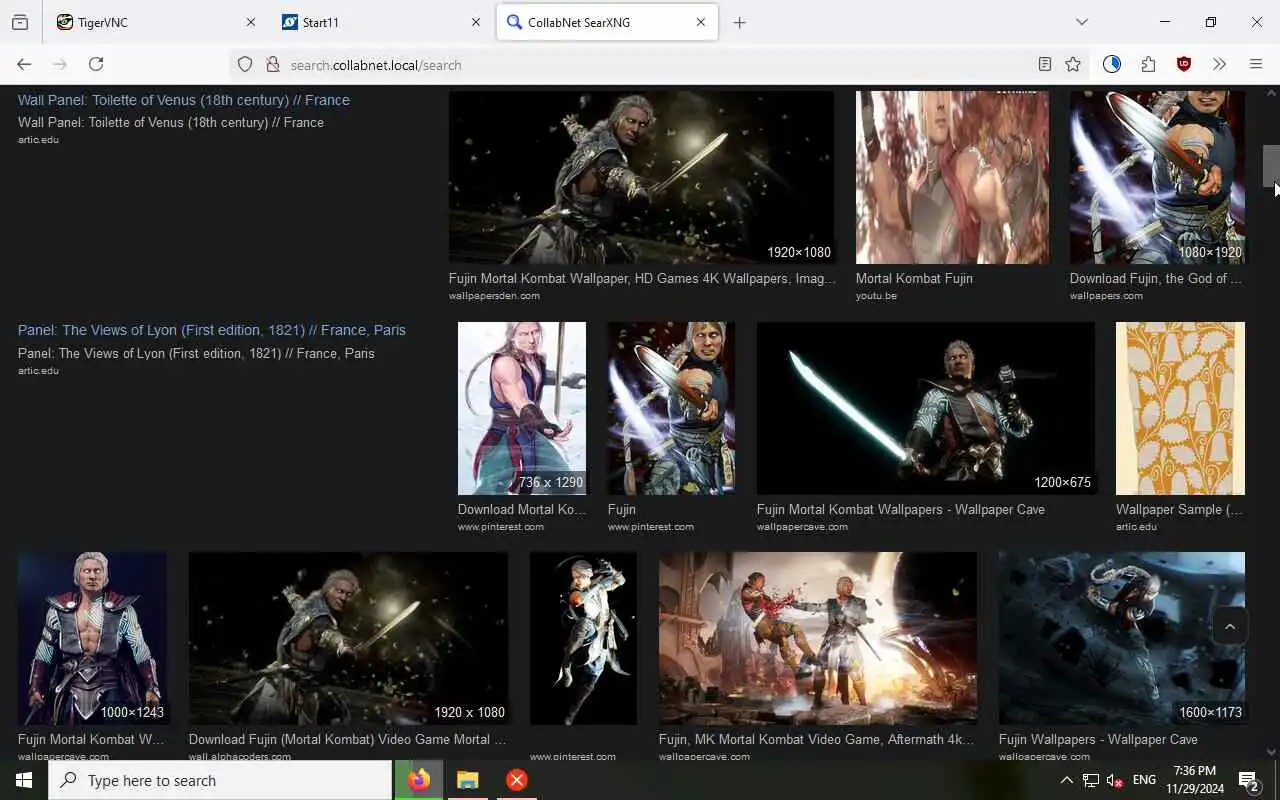Open Windows Start menu
This screenshot has height=800, width=1280.
coord(24,780)
